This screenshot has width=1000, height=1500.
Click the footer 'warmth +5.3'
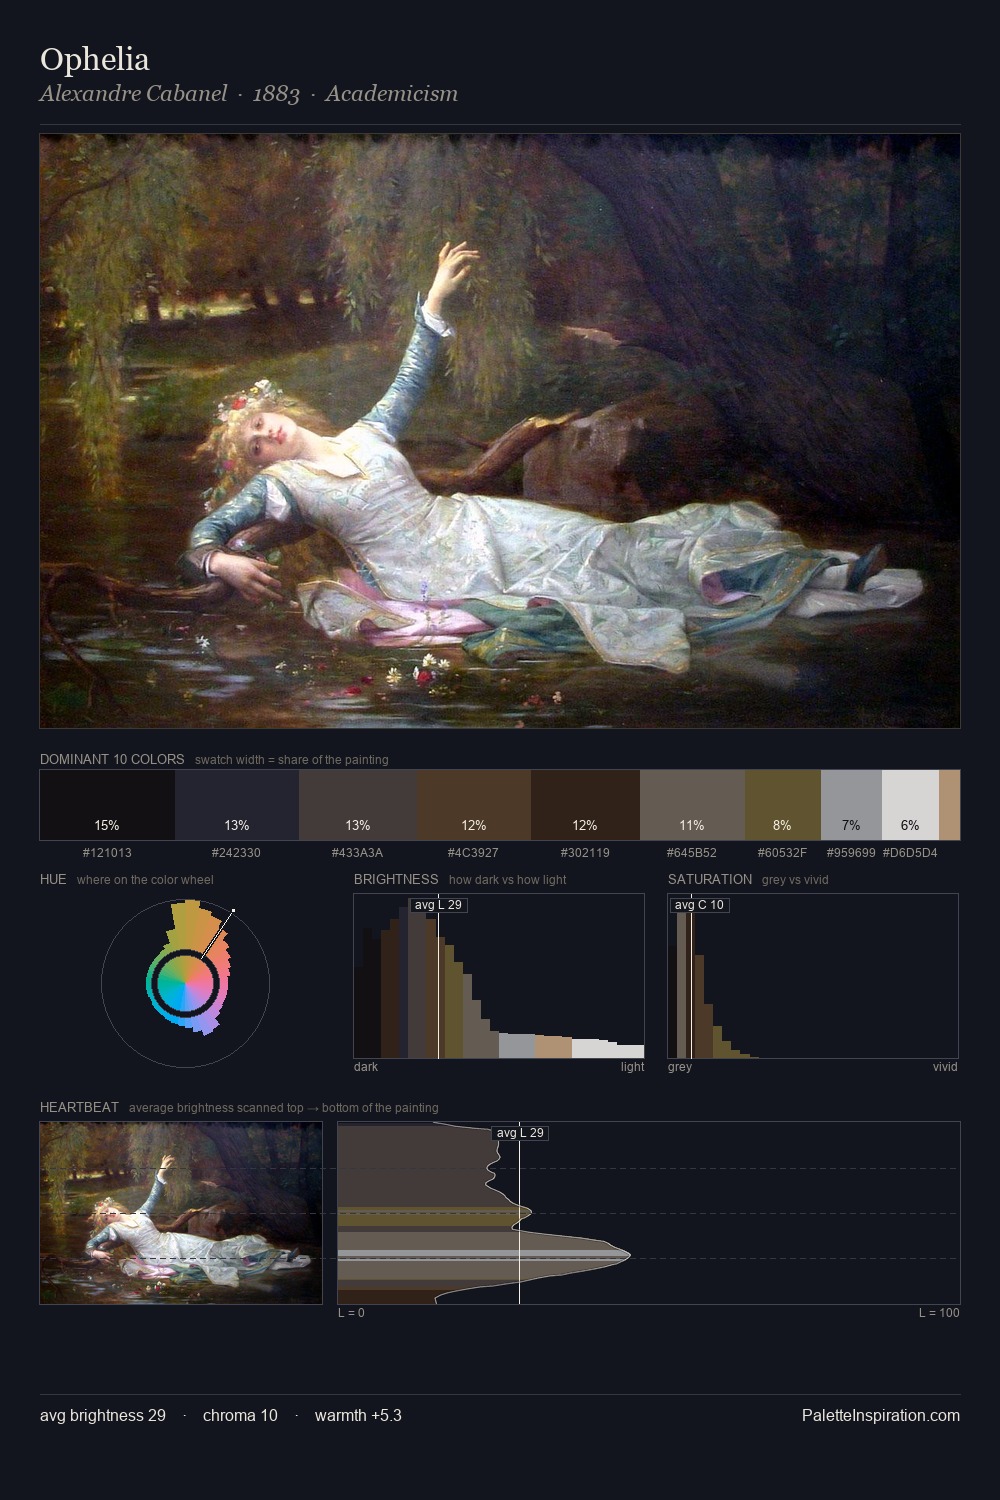click(x=358, y=1415)
